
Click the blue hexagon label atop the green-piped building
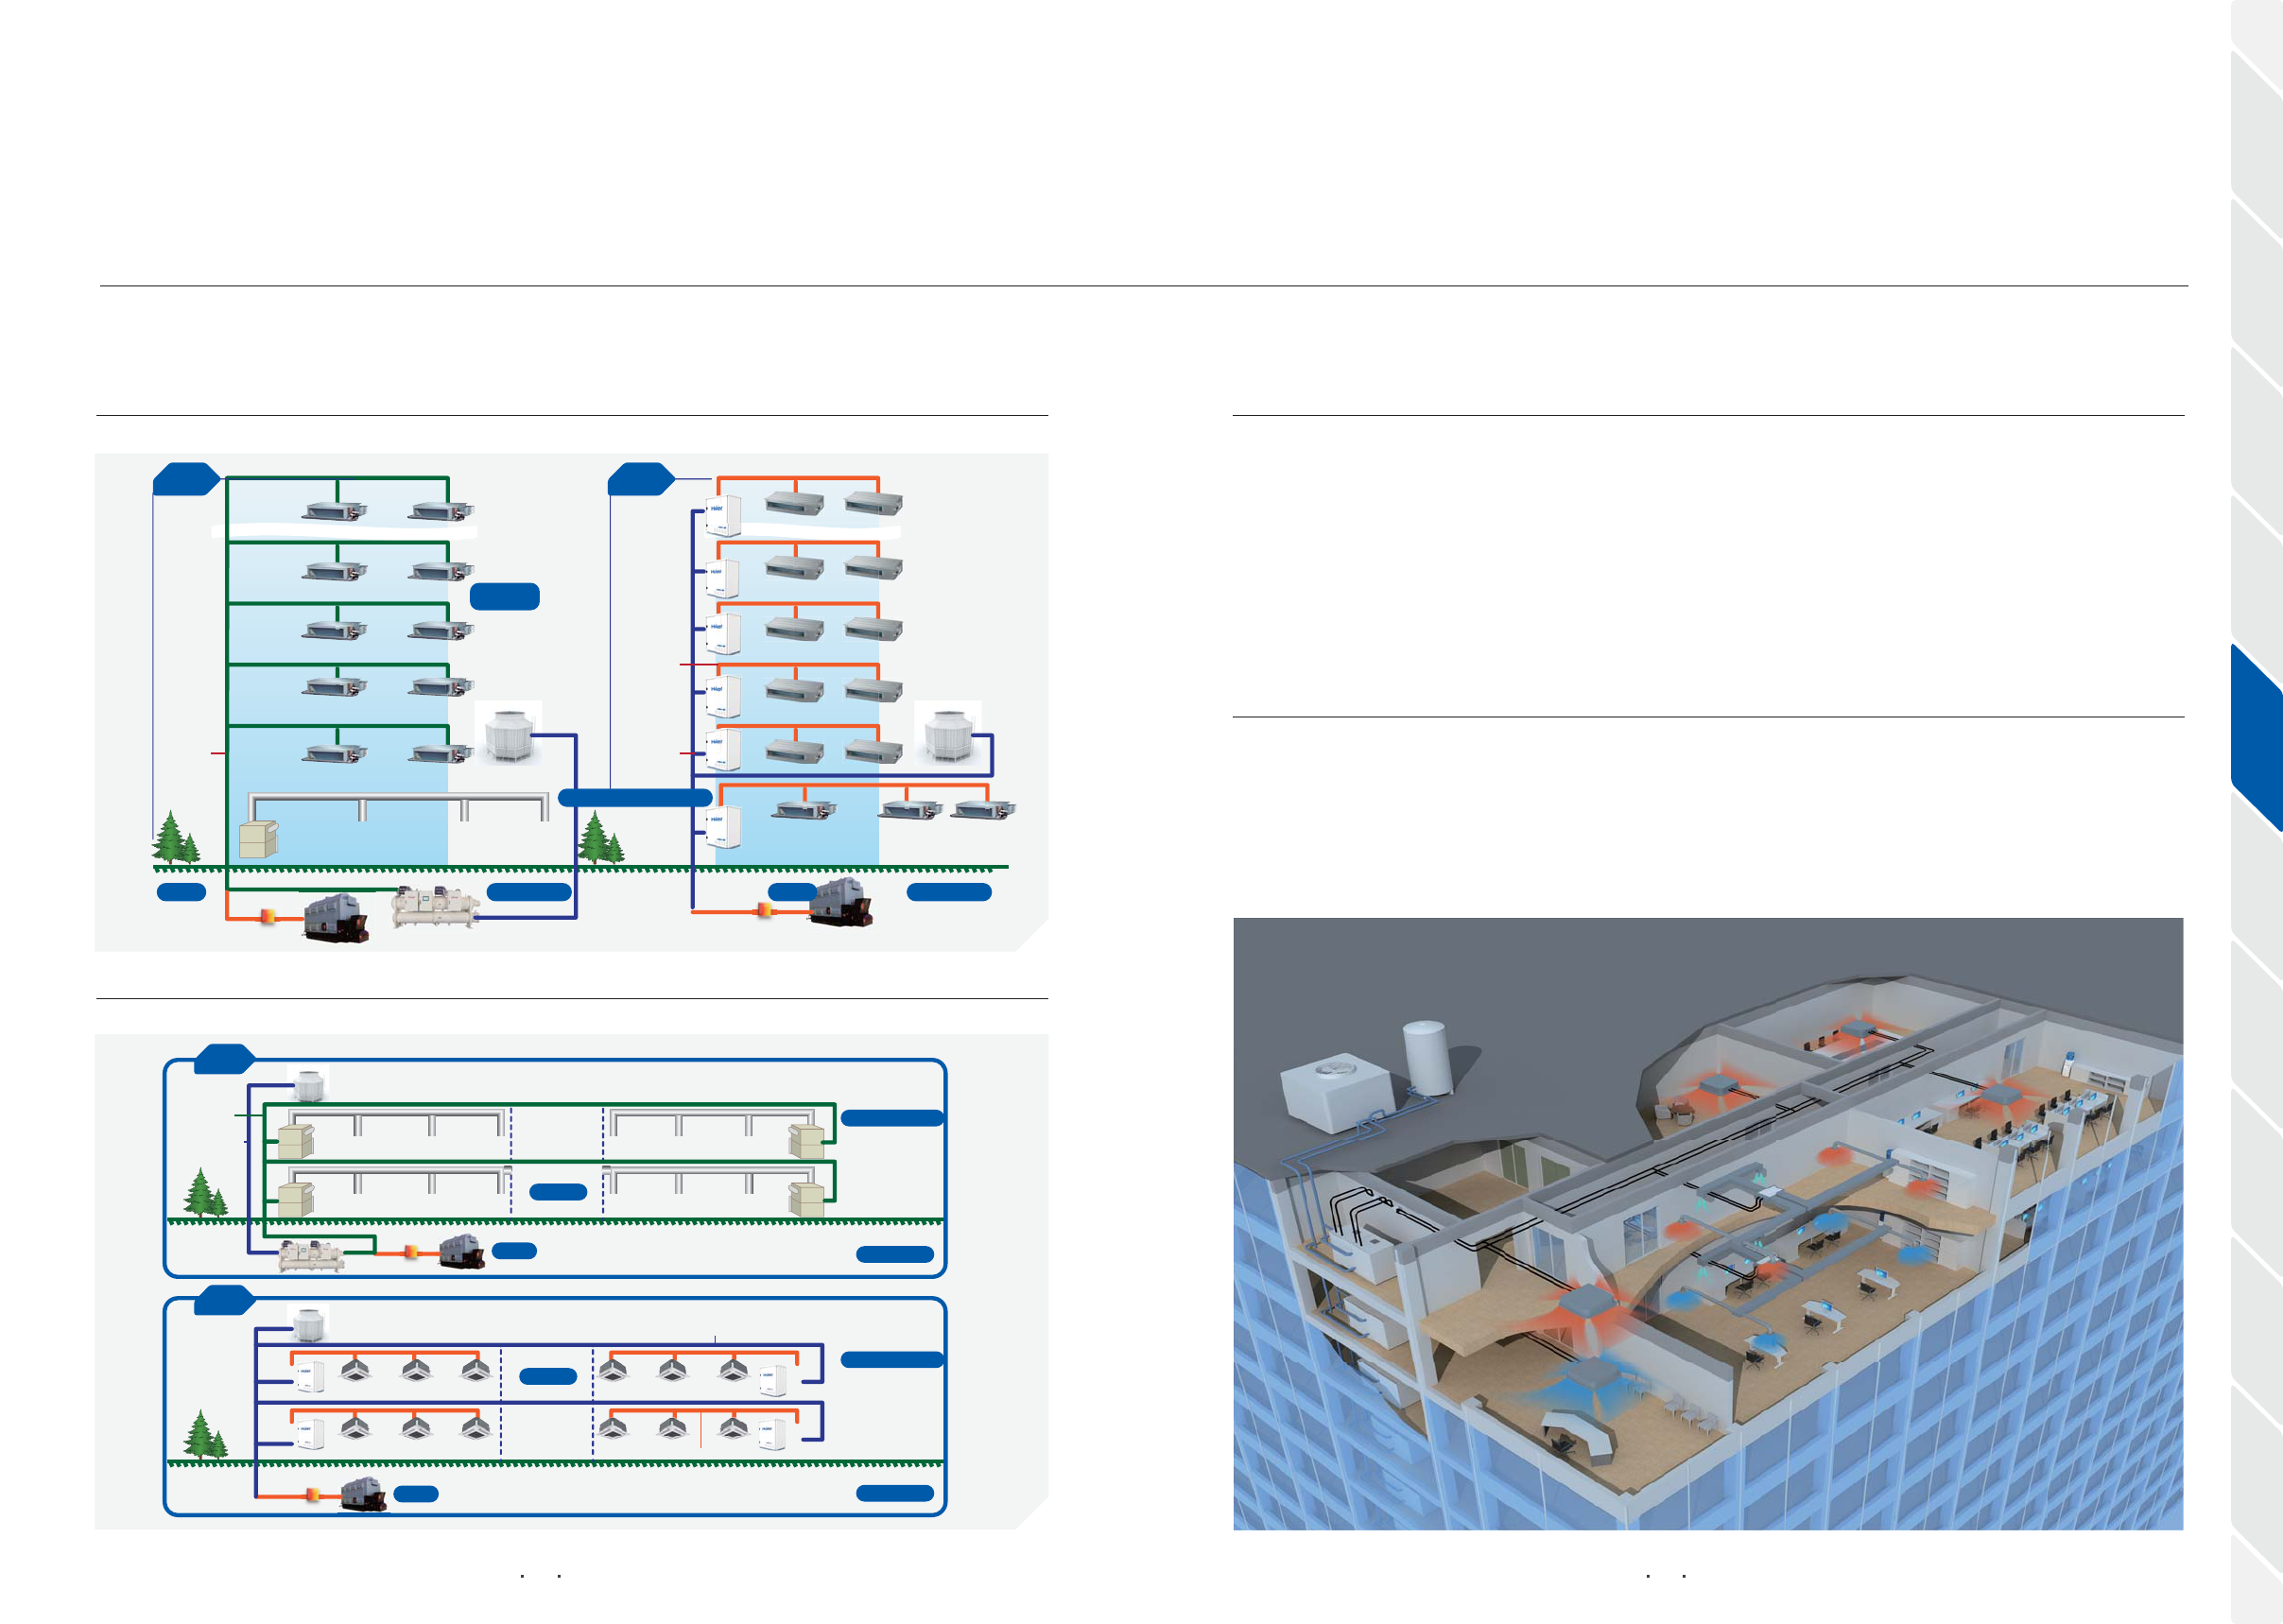click(x=187, y=479)
